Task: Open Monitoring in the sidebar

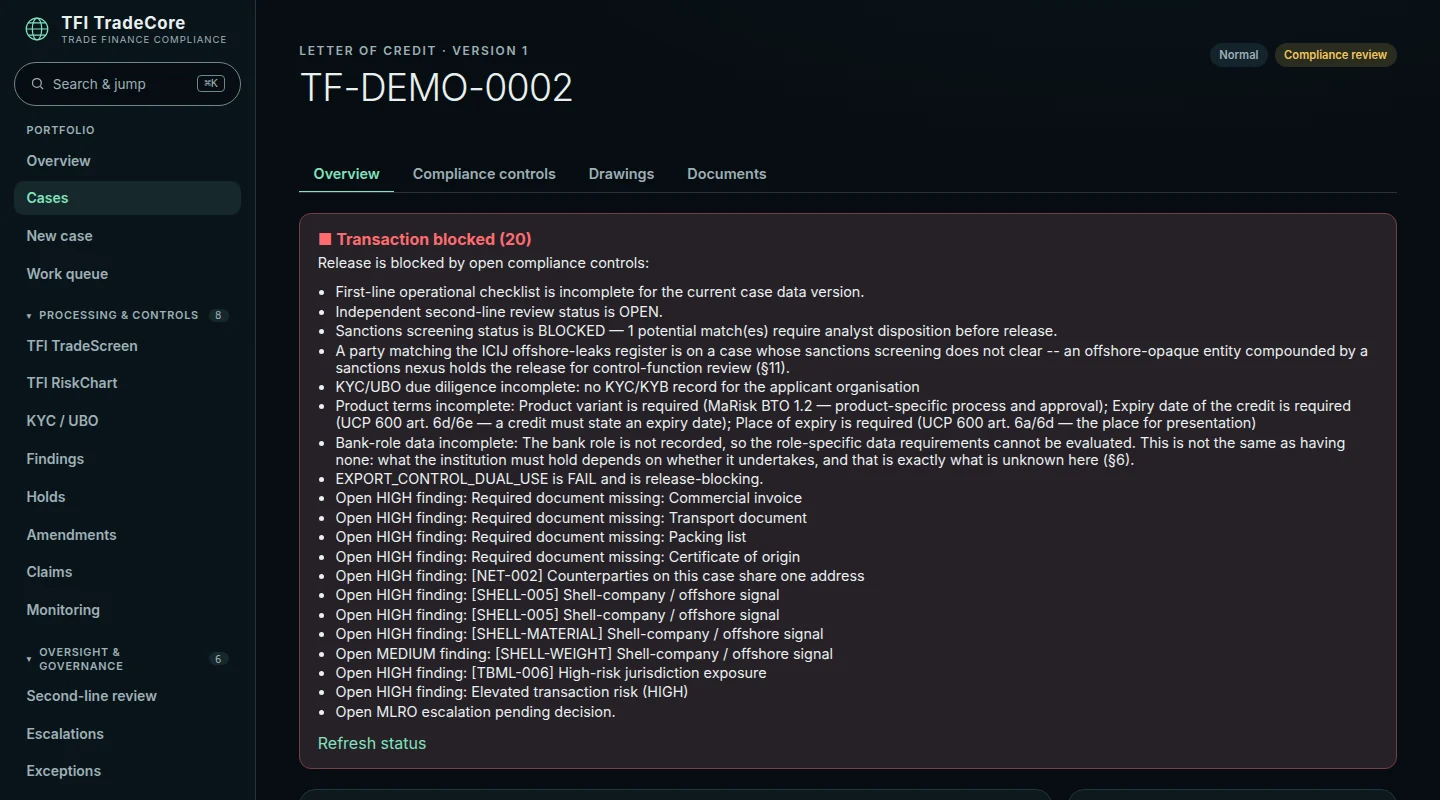Action: (x=127, y=610)
